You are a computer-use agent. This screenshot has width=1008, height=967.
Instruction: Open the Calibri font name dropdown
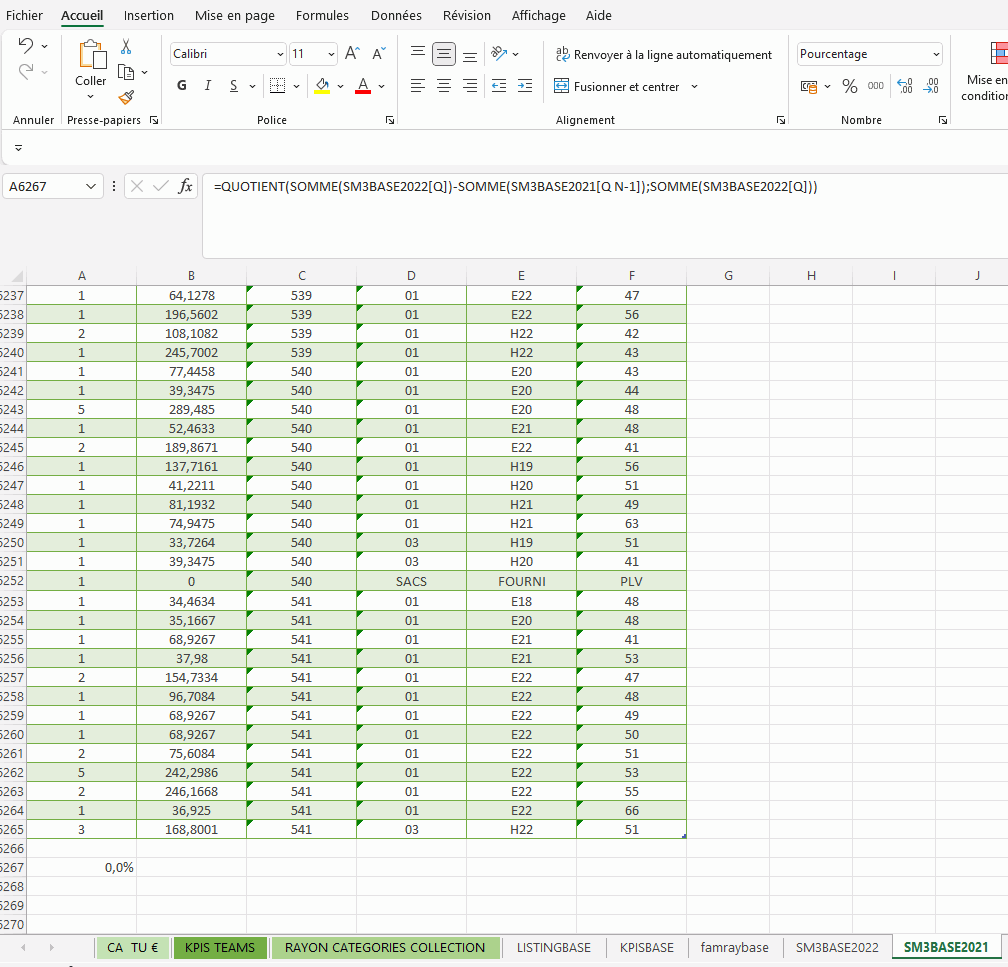280,54
